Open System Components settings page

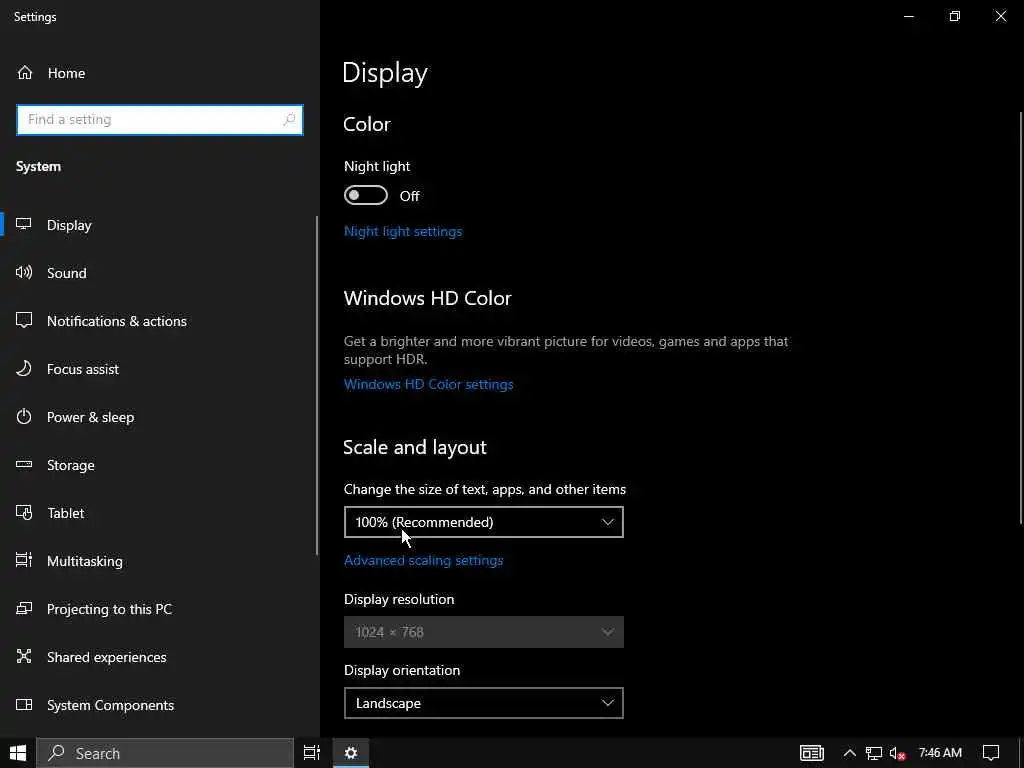pos(159,705)
